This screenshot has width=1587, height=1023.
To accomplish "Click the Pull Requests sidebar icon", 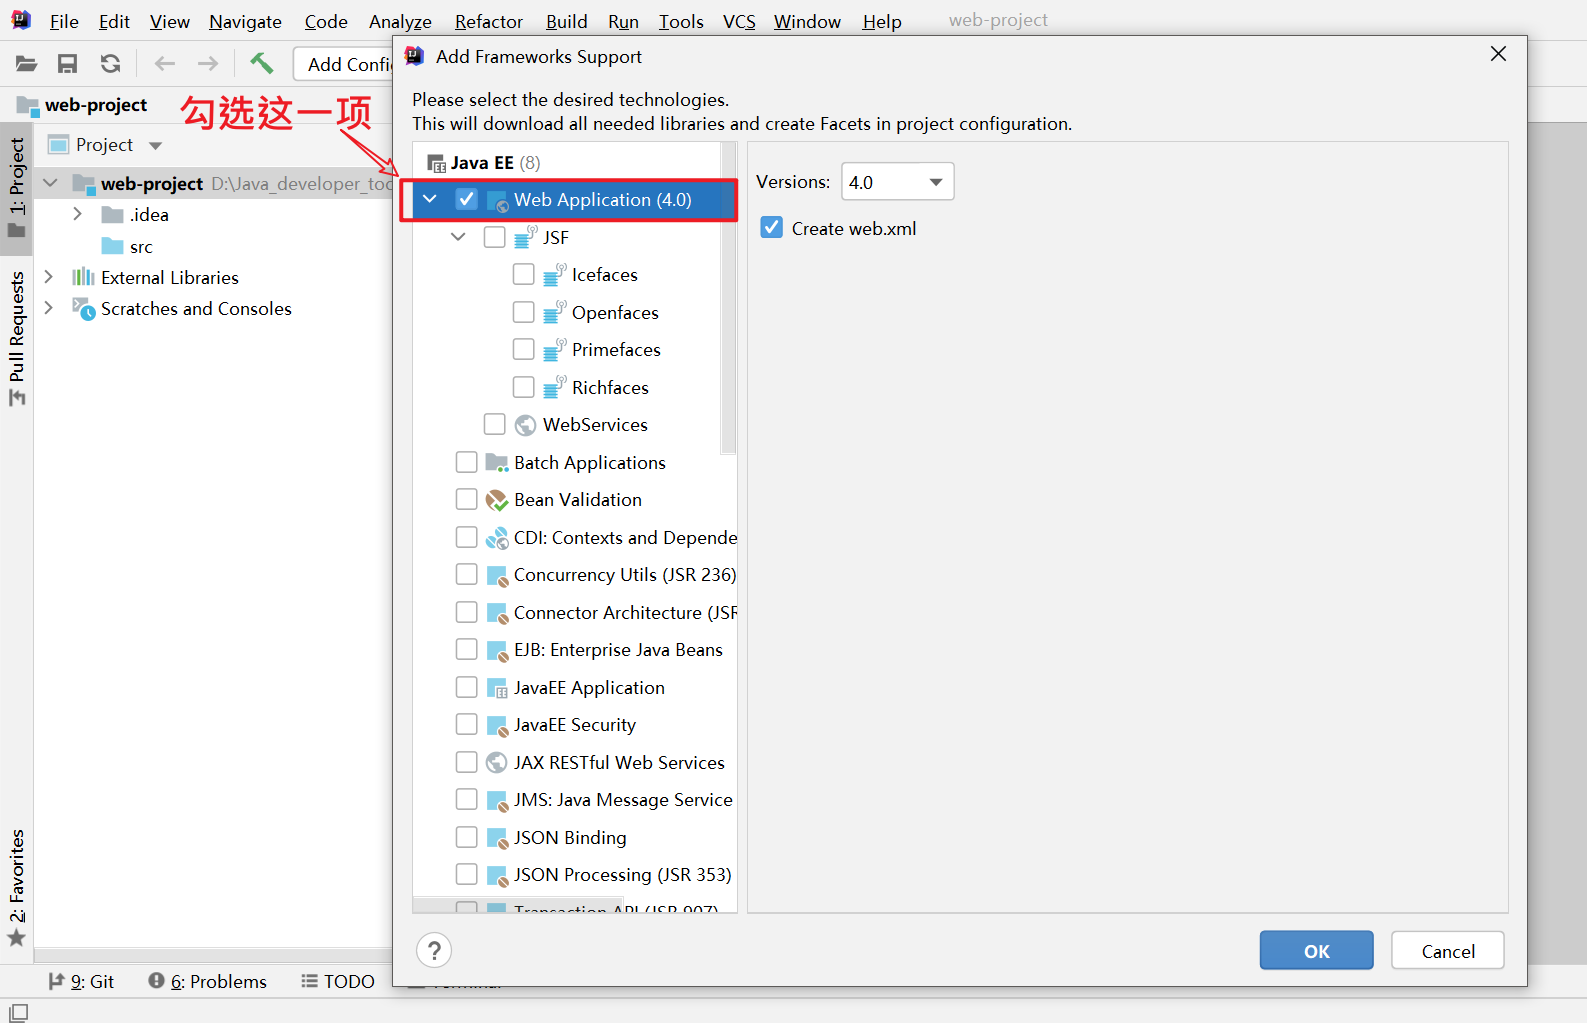I will [x=16, y=397].
